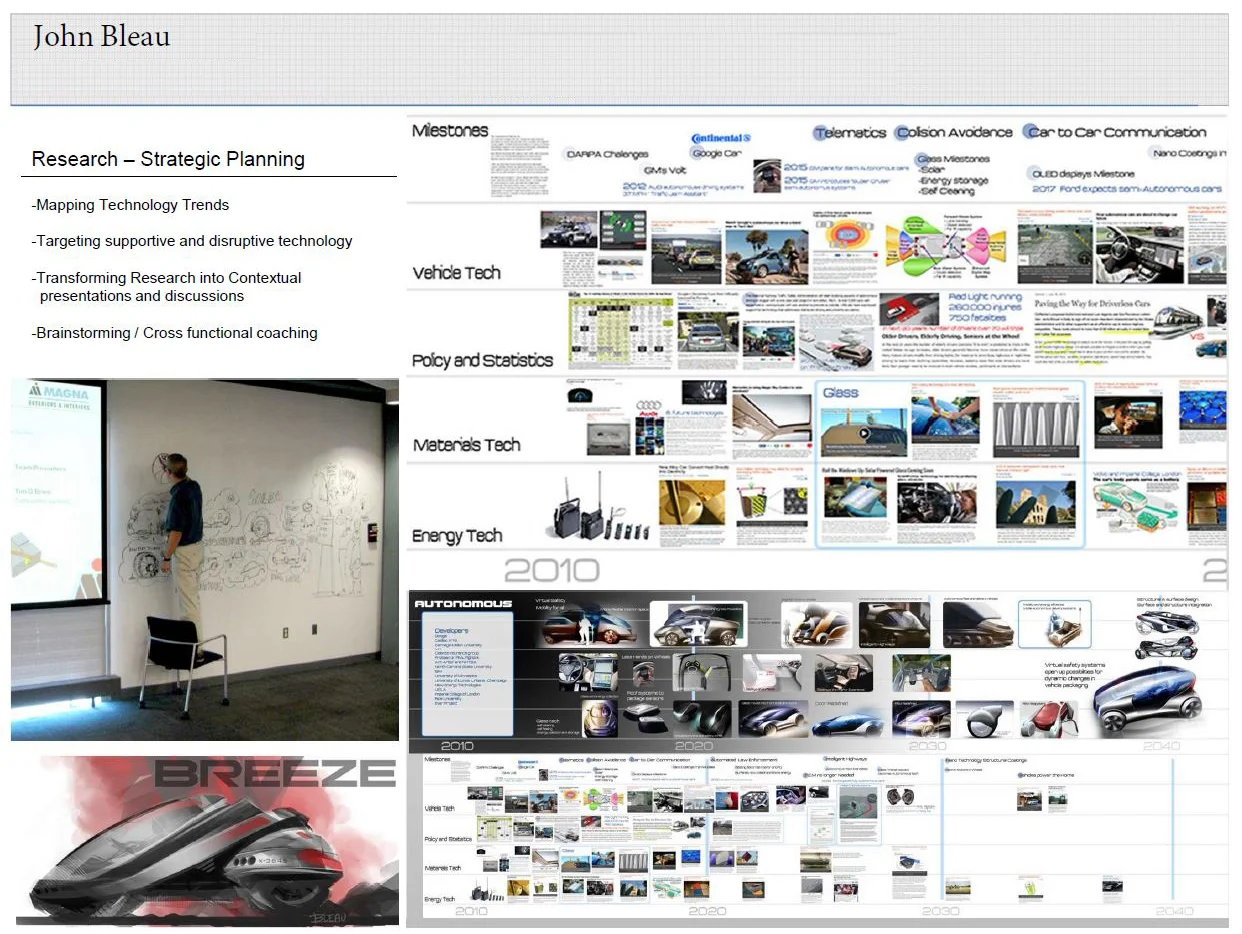Open the whiteboard sketching photo
The height and width of the screenshot is (934, 1242).
pyautogui.click(x=205, y=559)
